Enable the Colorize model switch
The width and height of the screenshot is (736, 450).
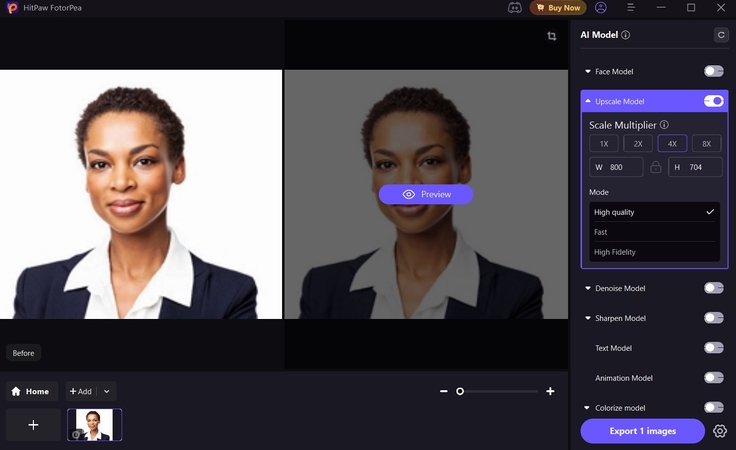[713, 407]
